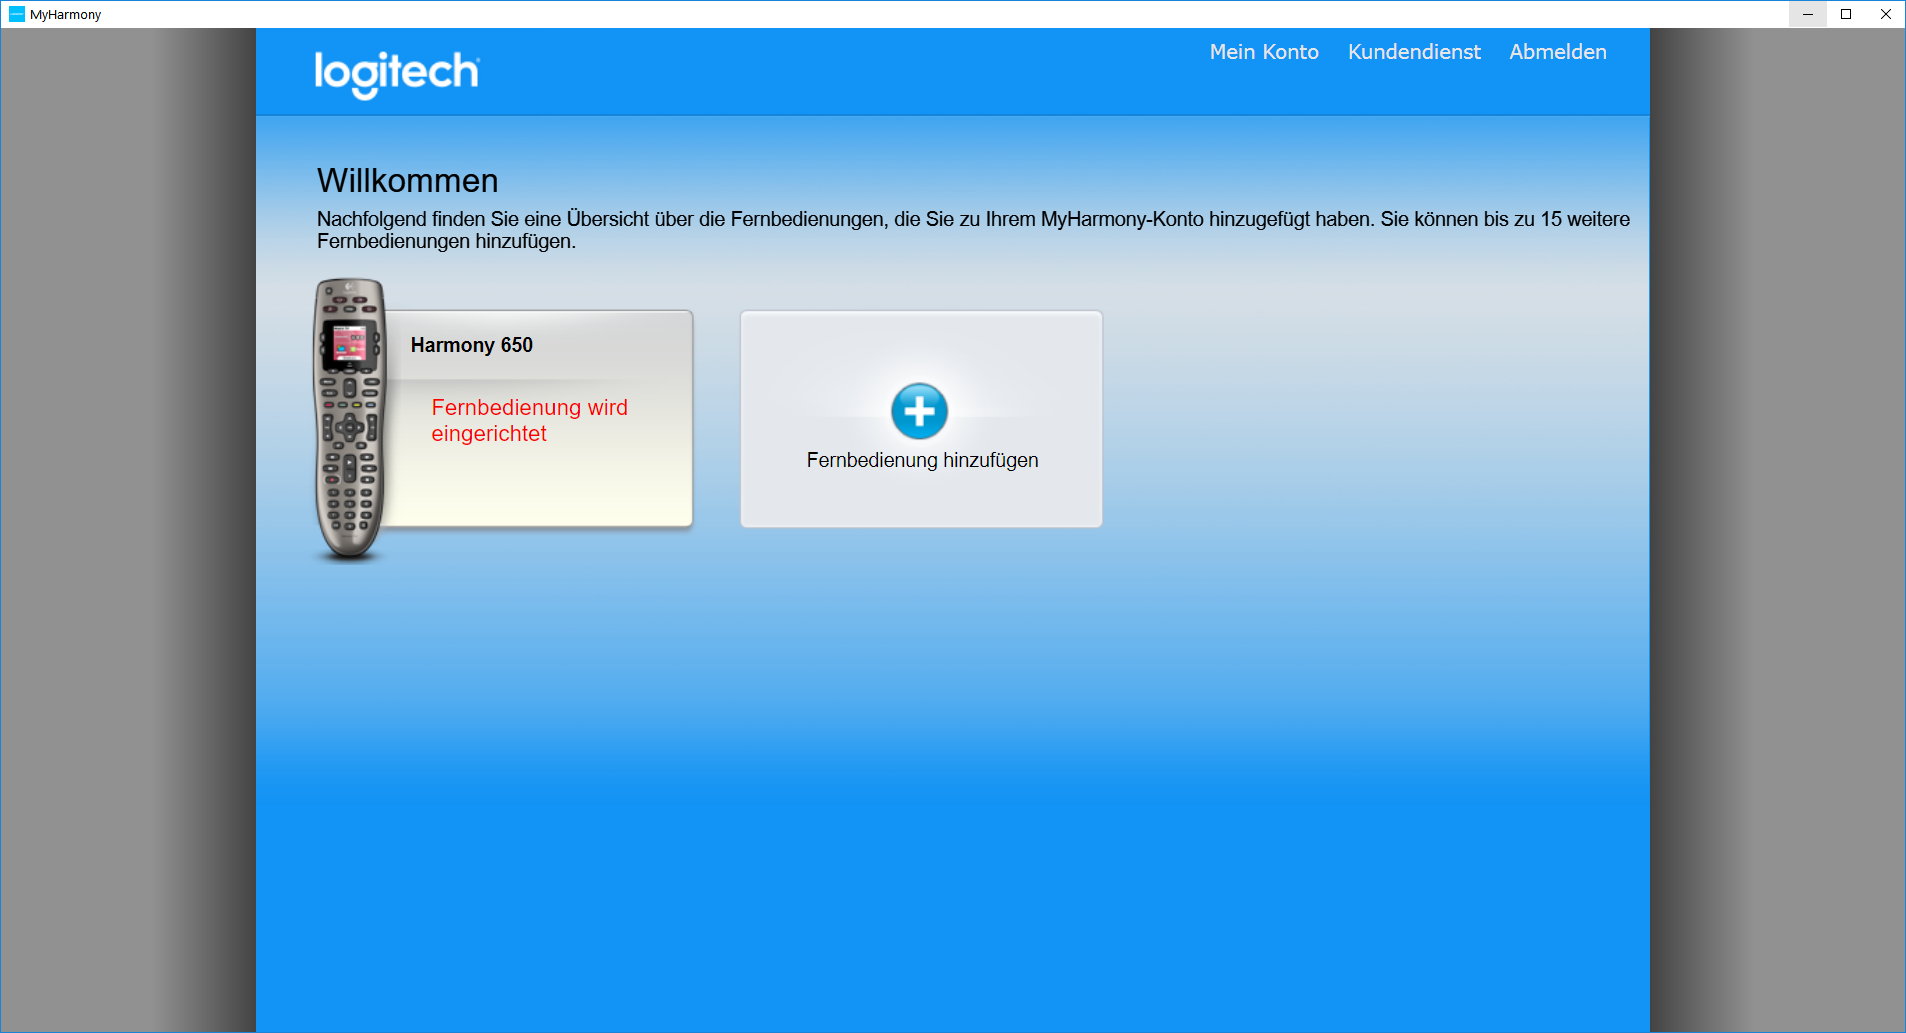Image resolution: width=1906 pixels, height=1033 pixels.
Task: Click the Logitech logo
Action: coord(397,73)
